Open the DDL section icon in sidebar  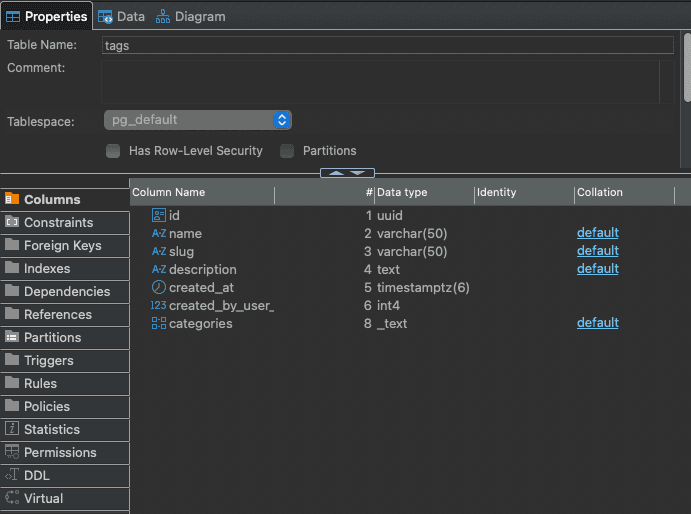(x=13, y=475)
